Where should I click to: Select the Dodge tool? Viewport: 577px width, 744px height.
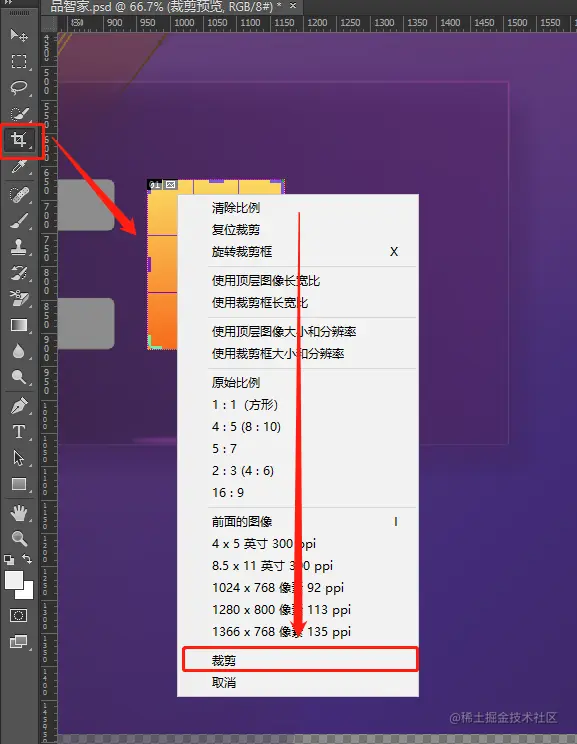pyautogui.click(x=19, y=377)
